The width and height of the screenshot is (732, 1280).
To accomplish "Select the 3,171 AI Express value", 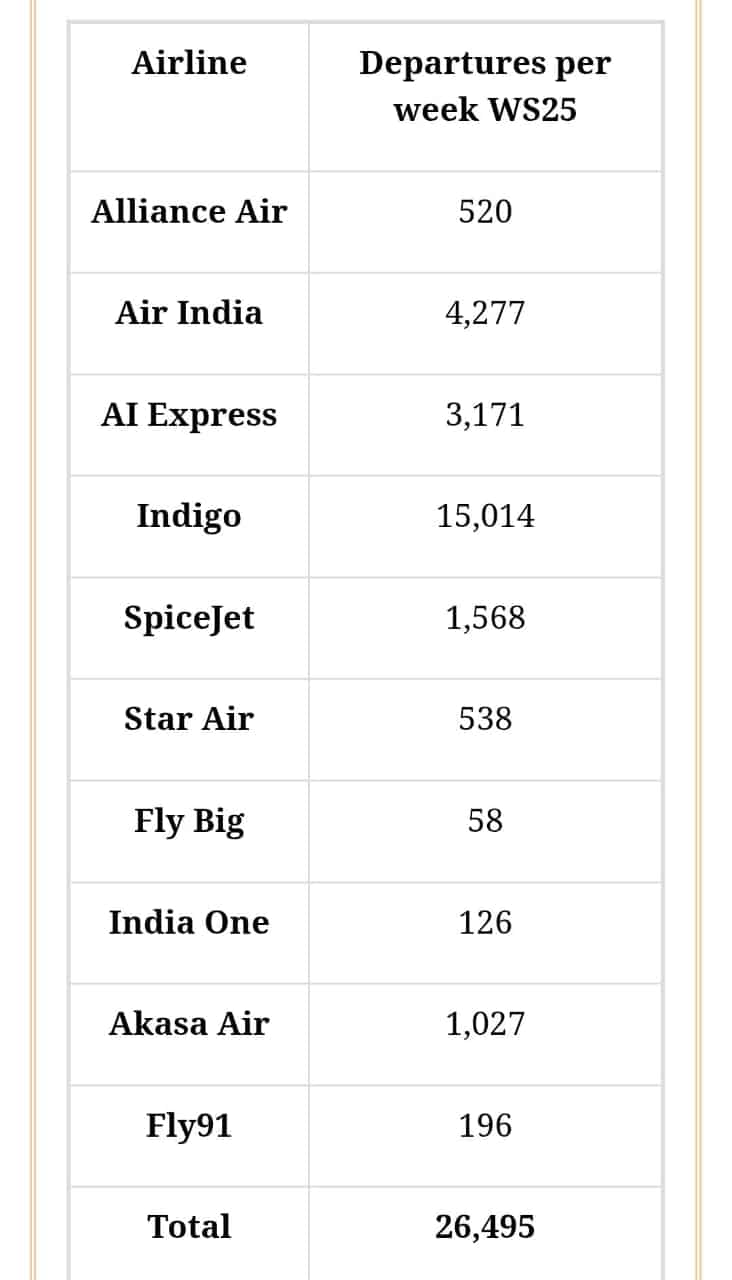I will [485, 415].
